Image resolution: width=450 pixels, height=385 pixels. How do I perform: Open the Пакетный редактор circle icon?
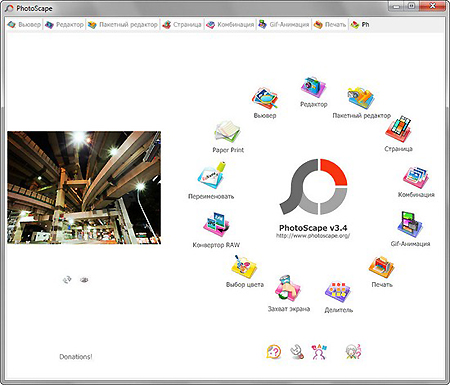point(361,98)
